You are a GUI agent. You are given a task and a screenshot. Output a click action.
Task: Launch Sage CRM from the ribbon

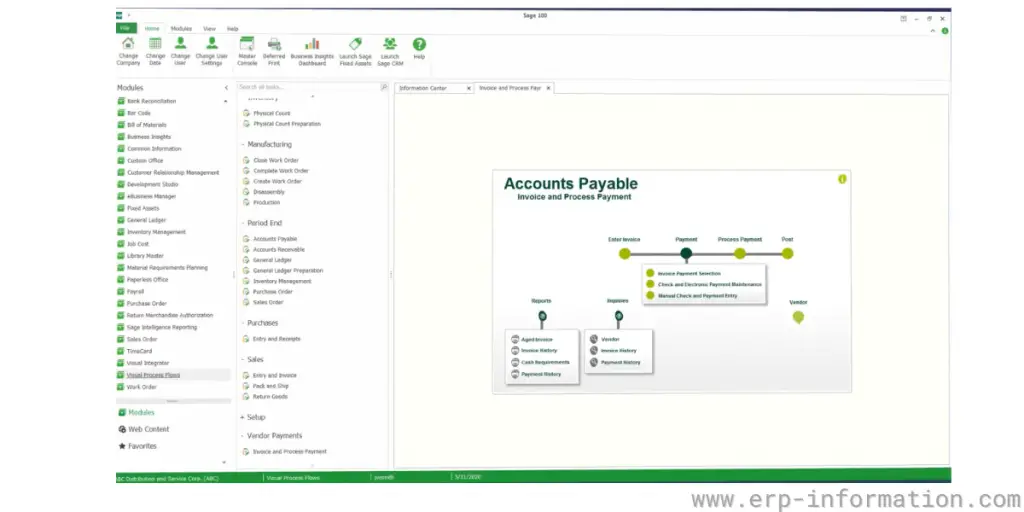tap(390, 52)
